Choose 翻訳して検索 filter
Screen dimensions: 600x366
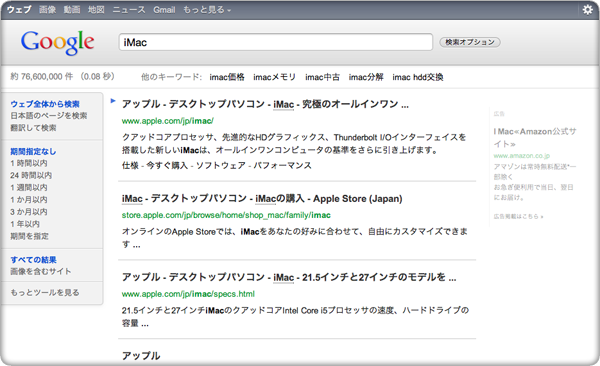pyautogui.click(x=33, y=127)
